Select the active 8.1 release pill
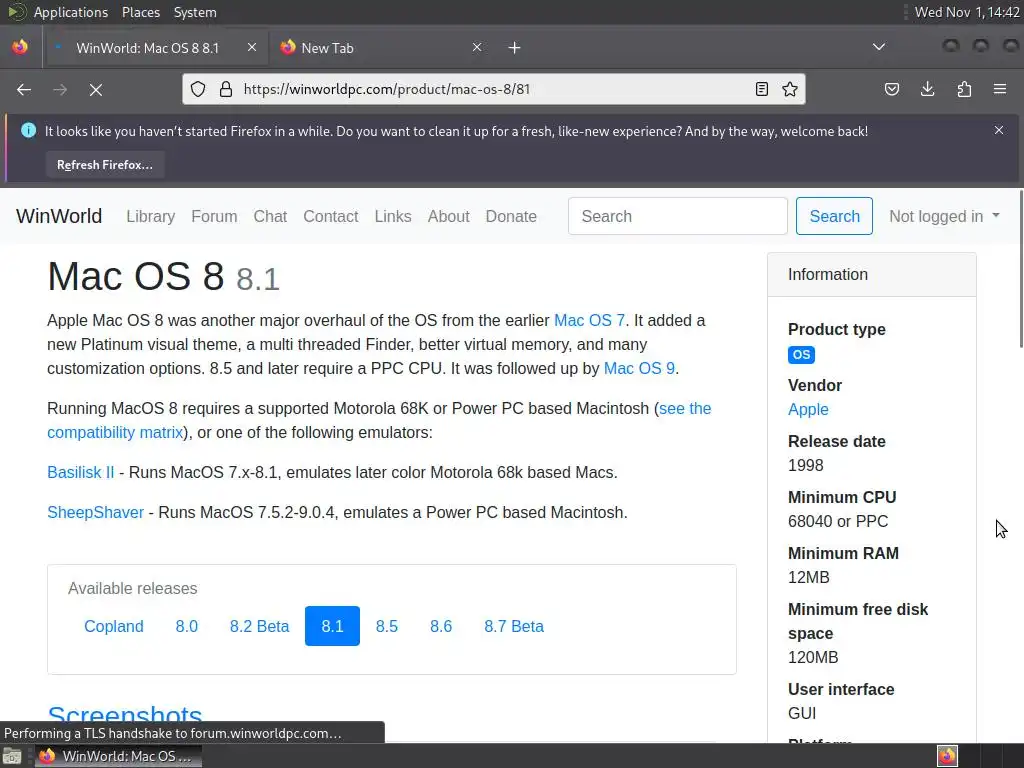 [332, 626]
